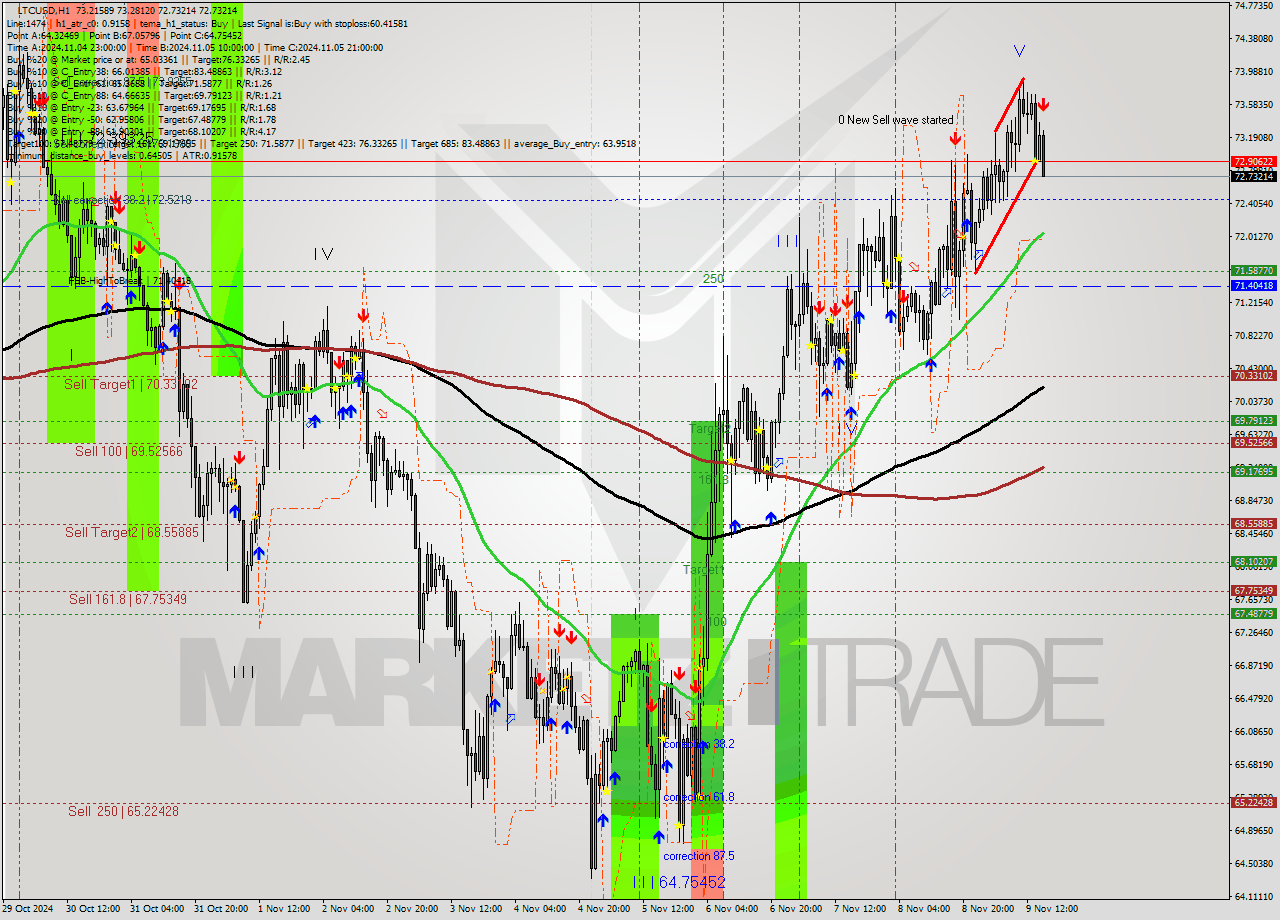Click the '8 Nov 20:00' time label

(x=988, y=910)
